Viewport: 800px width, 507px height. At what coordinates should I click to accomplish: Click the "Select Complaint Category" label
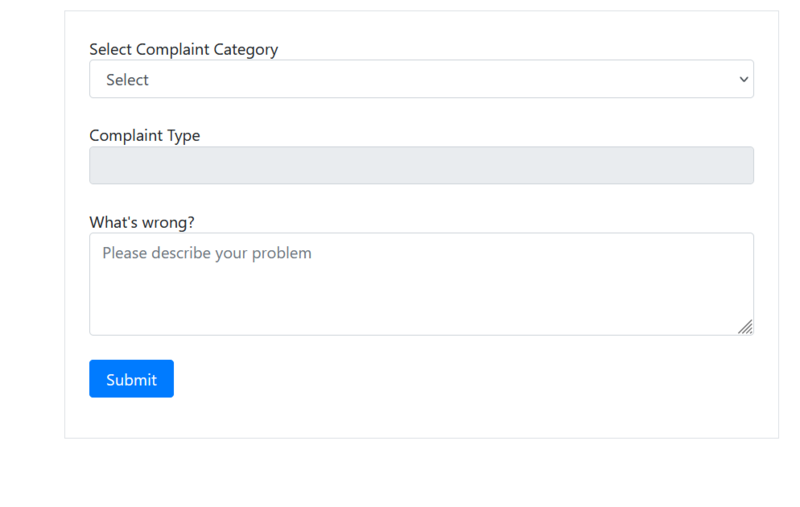[183, 49]
